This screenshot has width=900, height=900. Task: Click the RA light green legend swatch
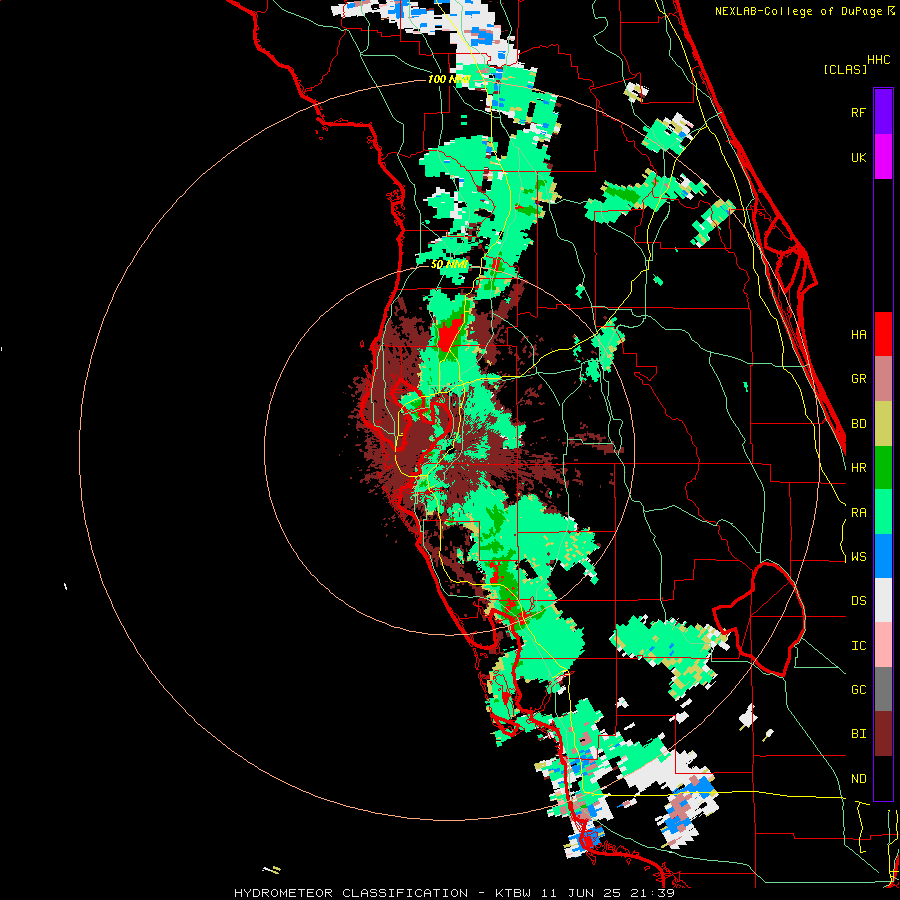click(x=883, y=512)
